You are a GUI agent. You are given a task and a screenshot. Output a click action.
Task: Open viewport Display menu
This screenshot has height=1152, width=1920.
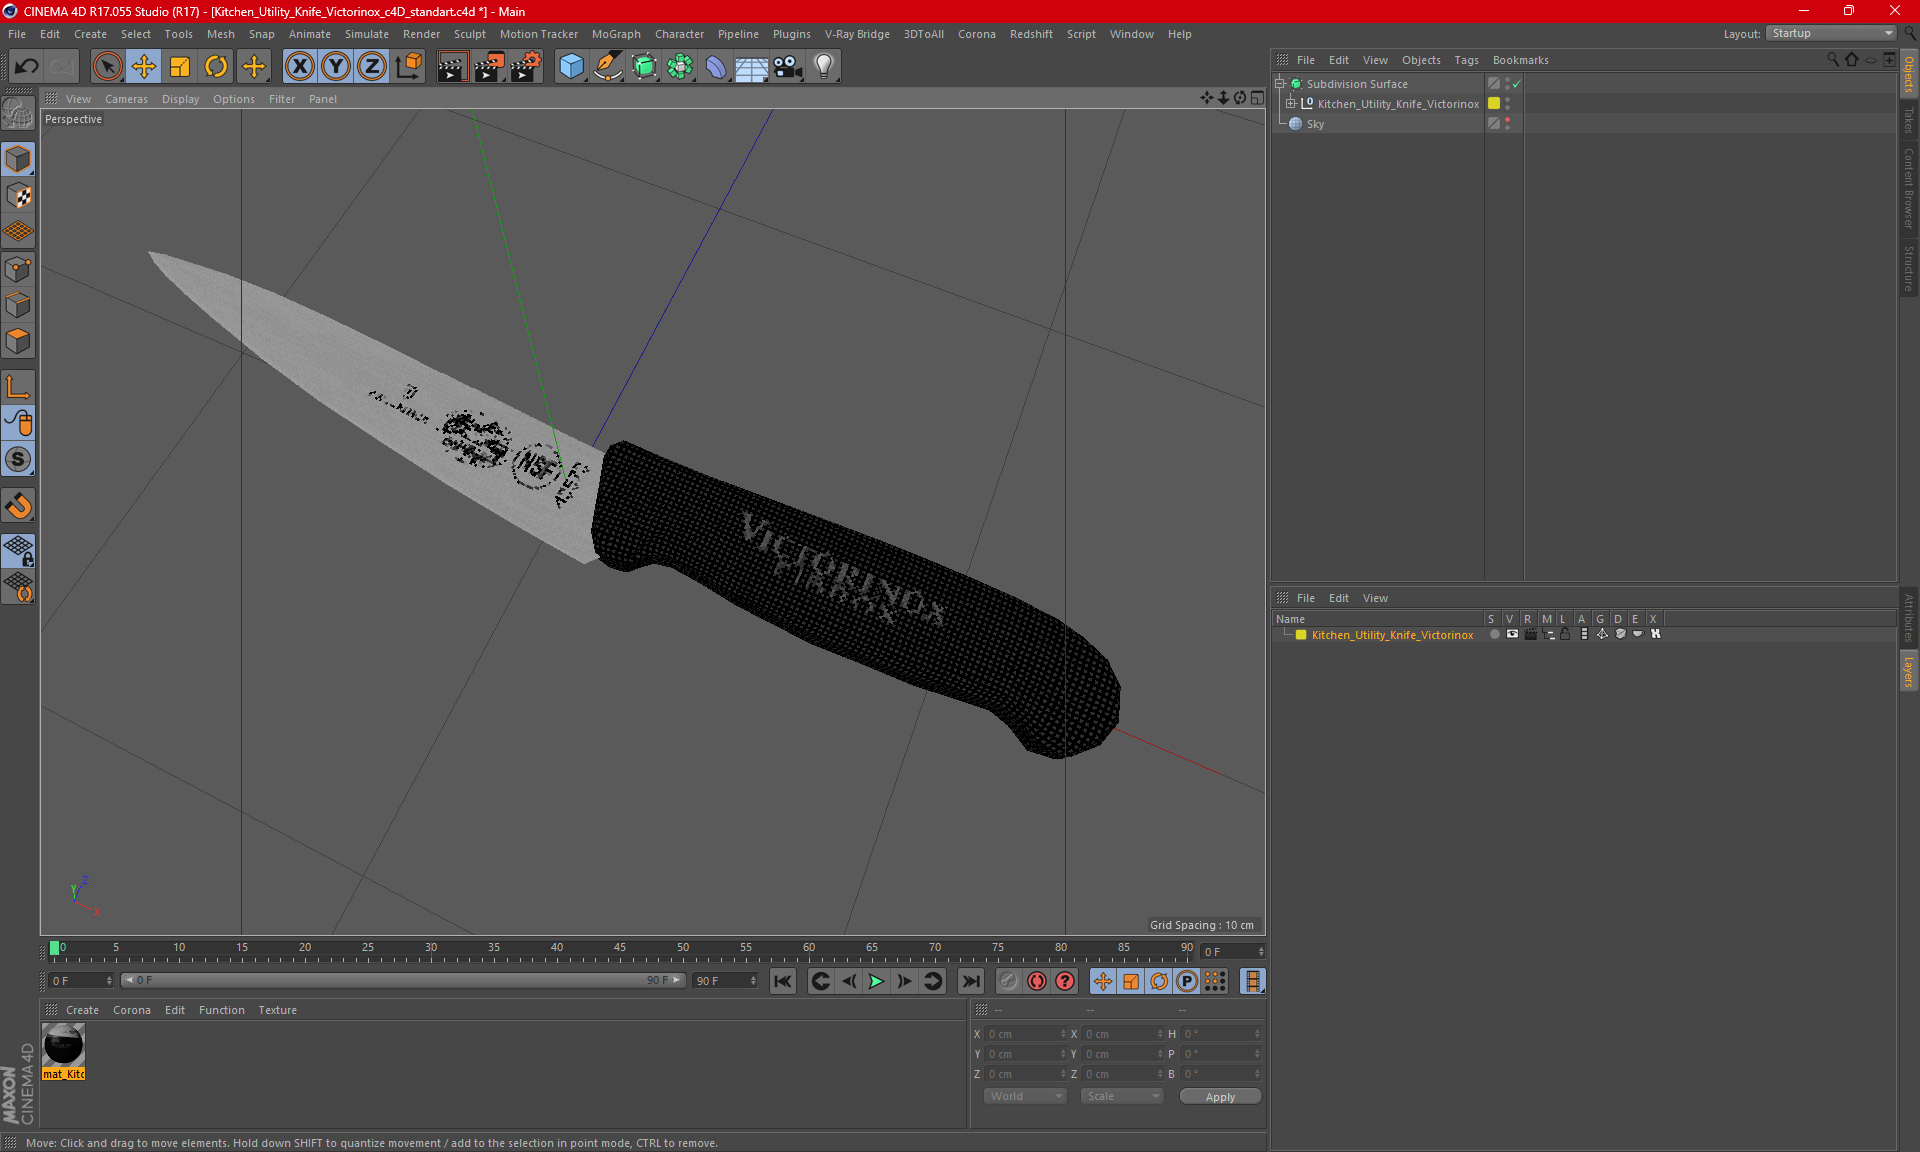(x=180, y=99)
